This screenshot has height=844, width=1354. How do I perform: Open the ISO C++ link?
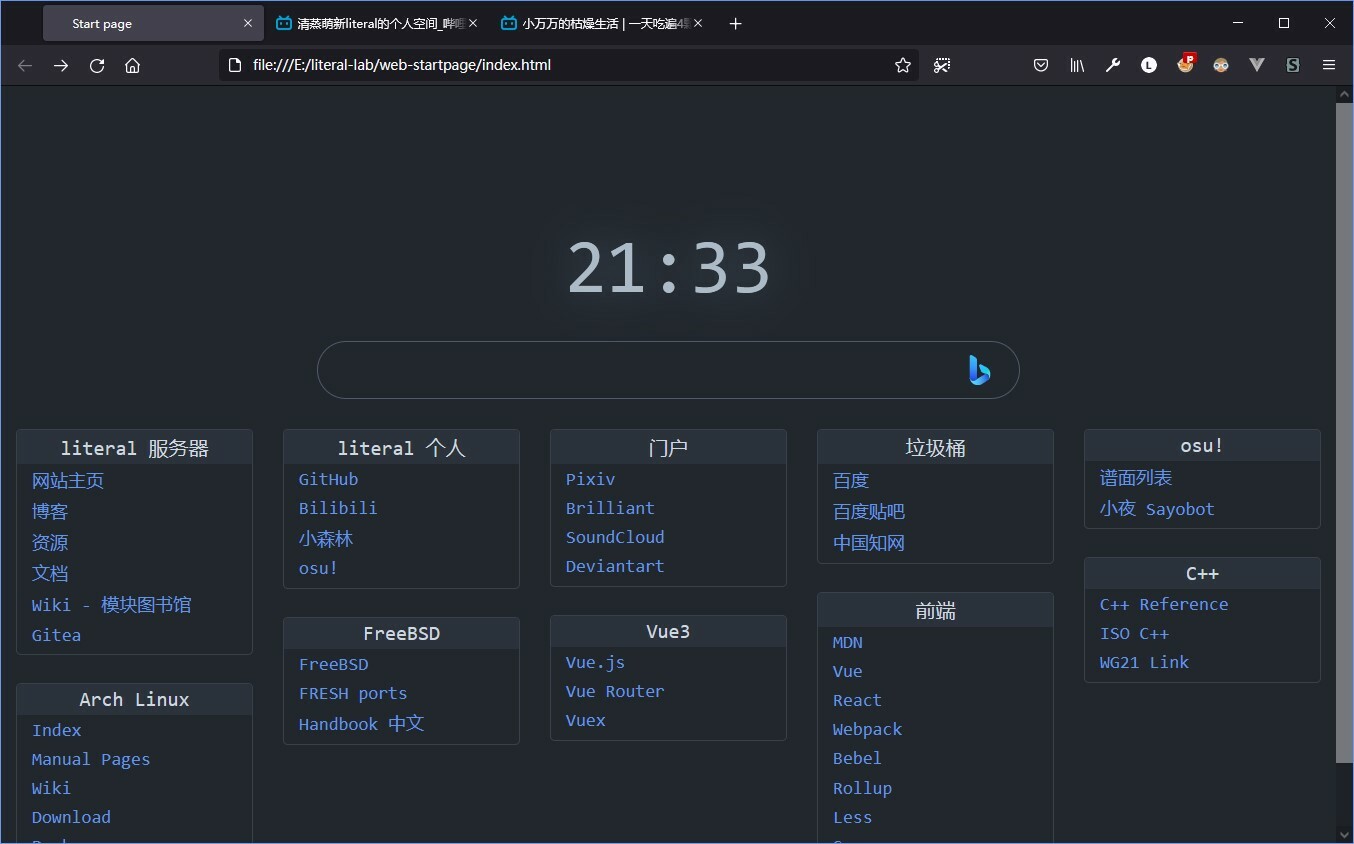click(x=1134, y=633)
